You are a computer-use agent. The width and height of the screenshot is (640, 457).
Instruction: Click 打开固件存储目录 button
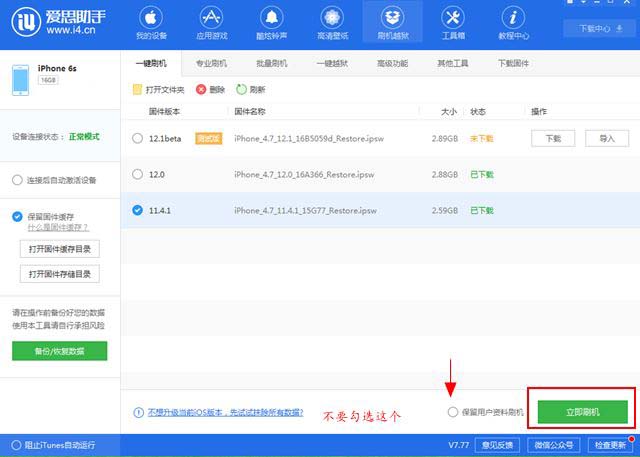(x=60, y=274)
